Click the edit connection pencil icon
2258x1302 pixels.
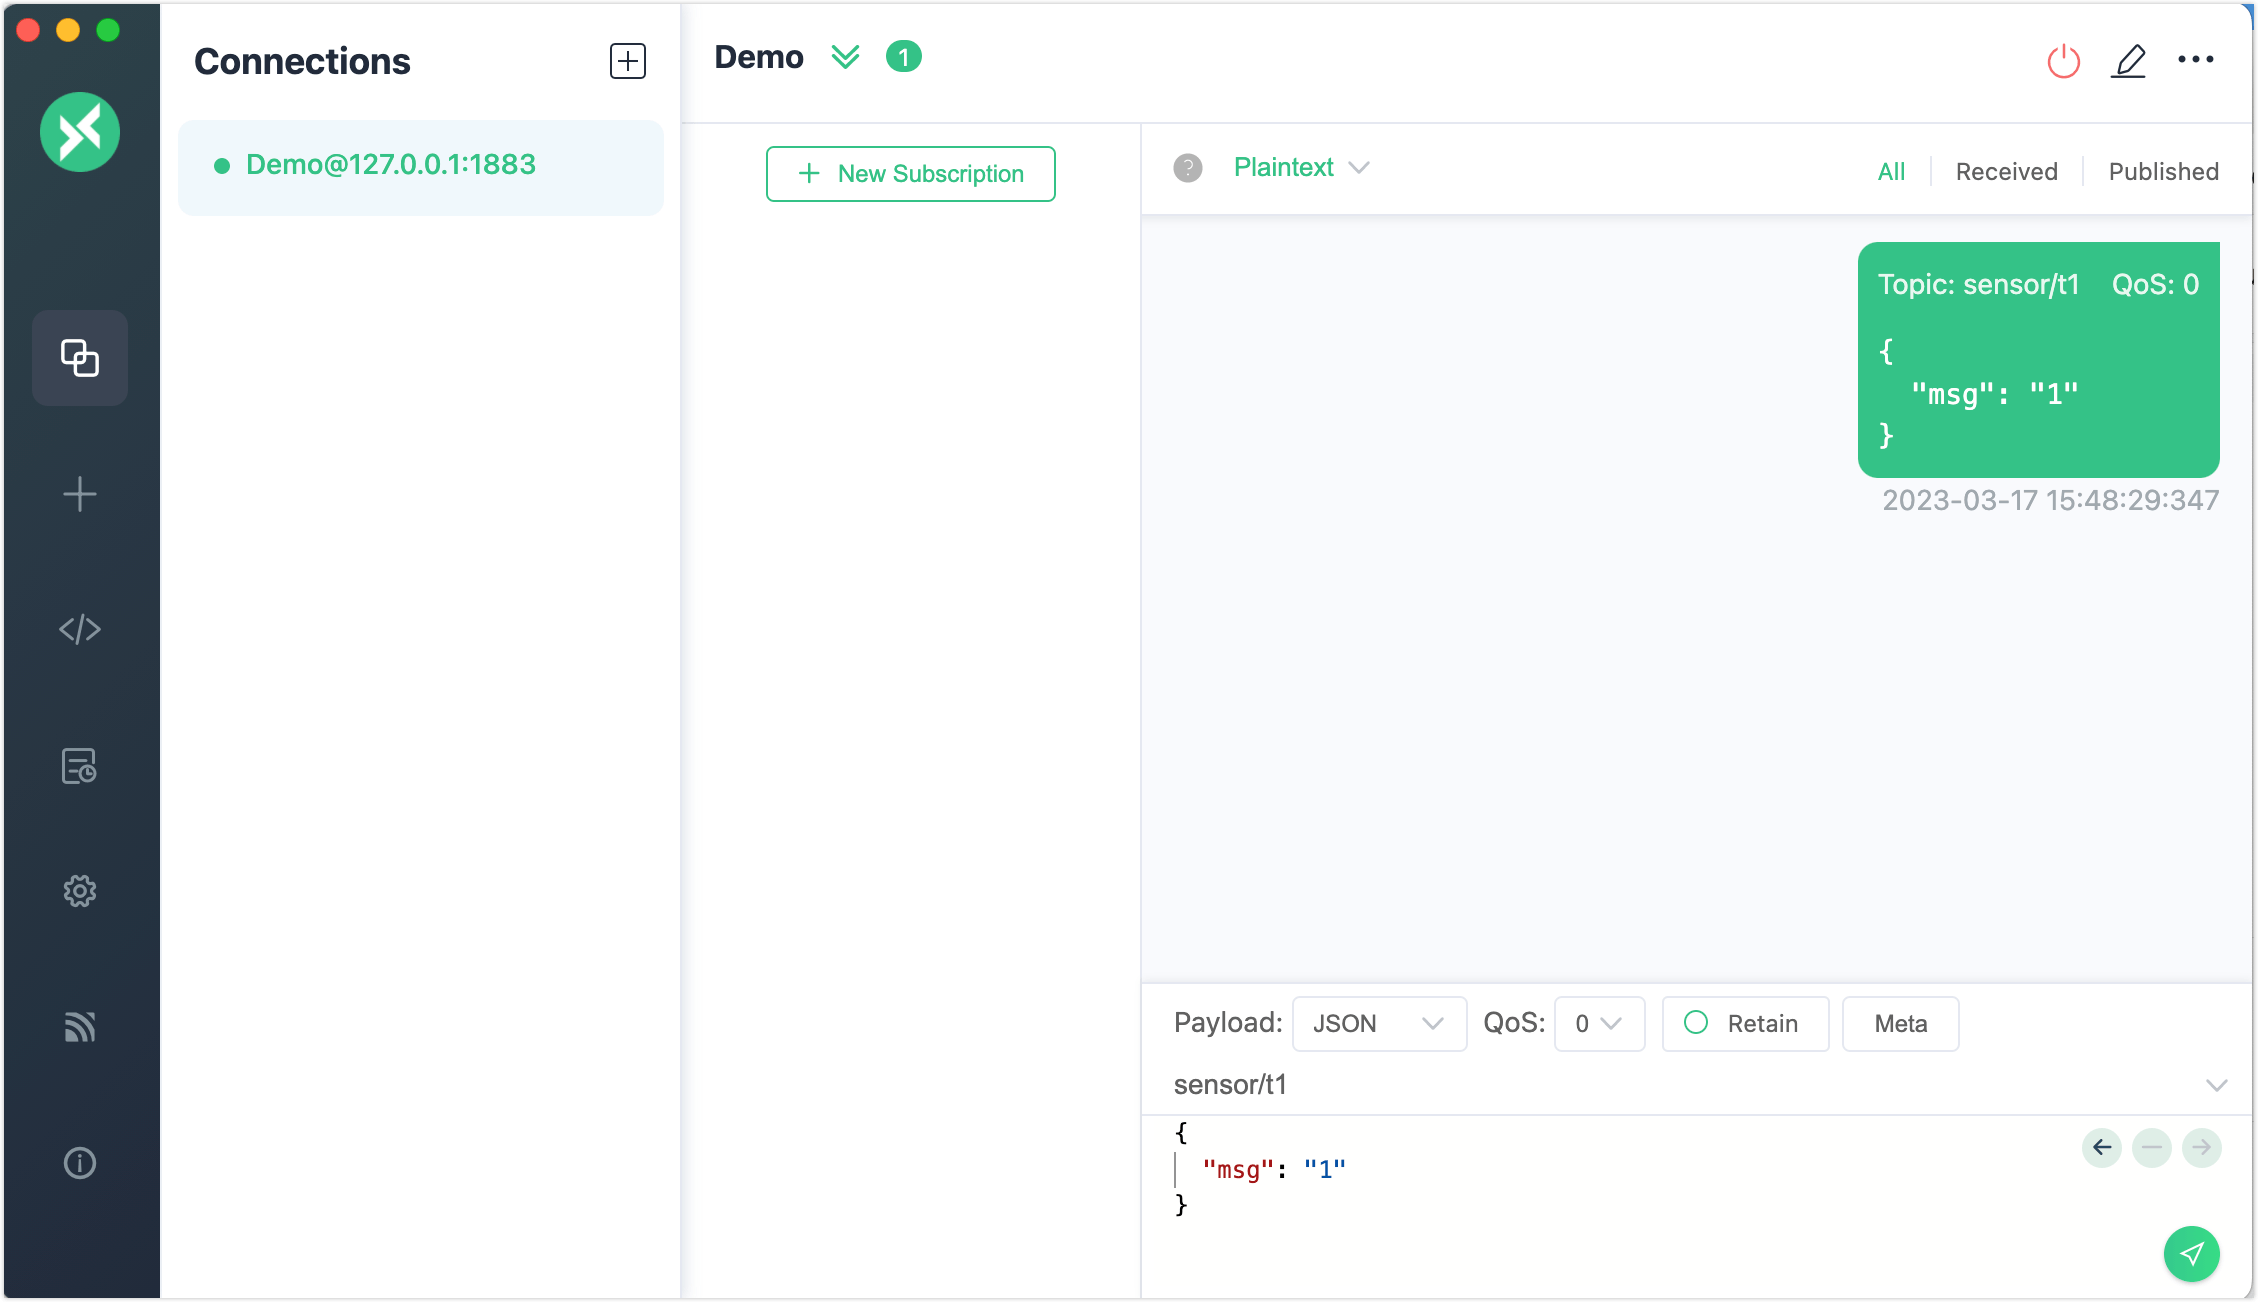2128,62
